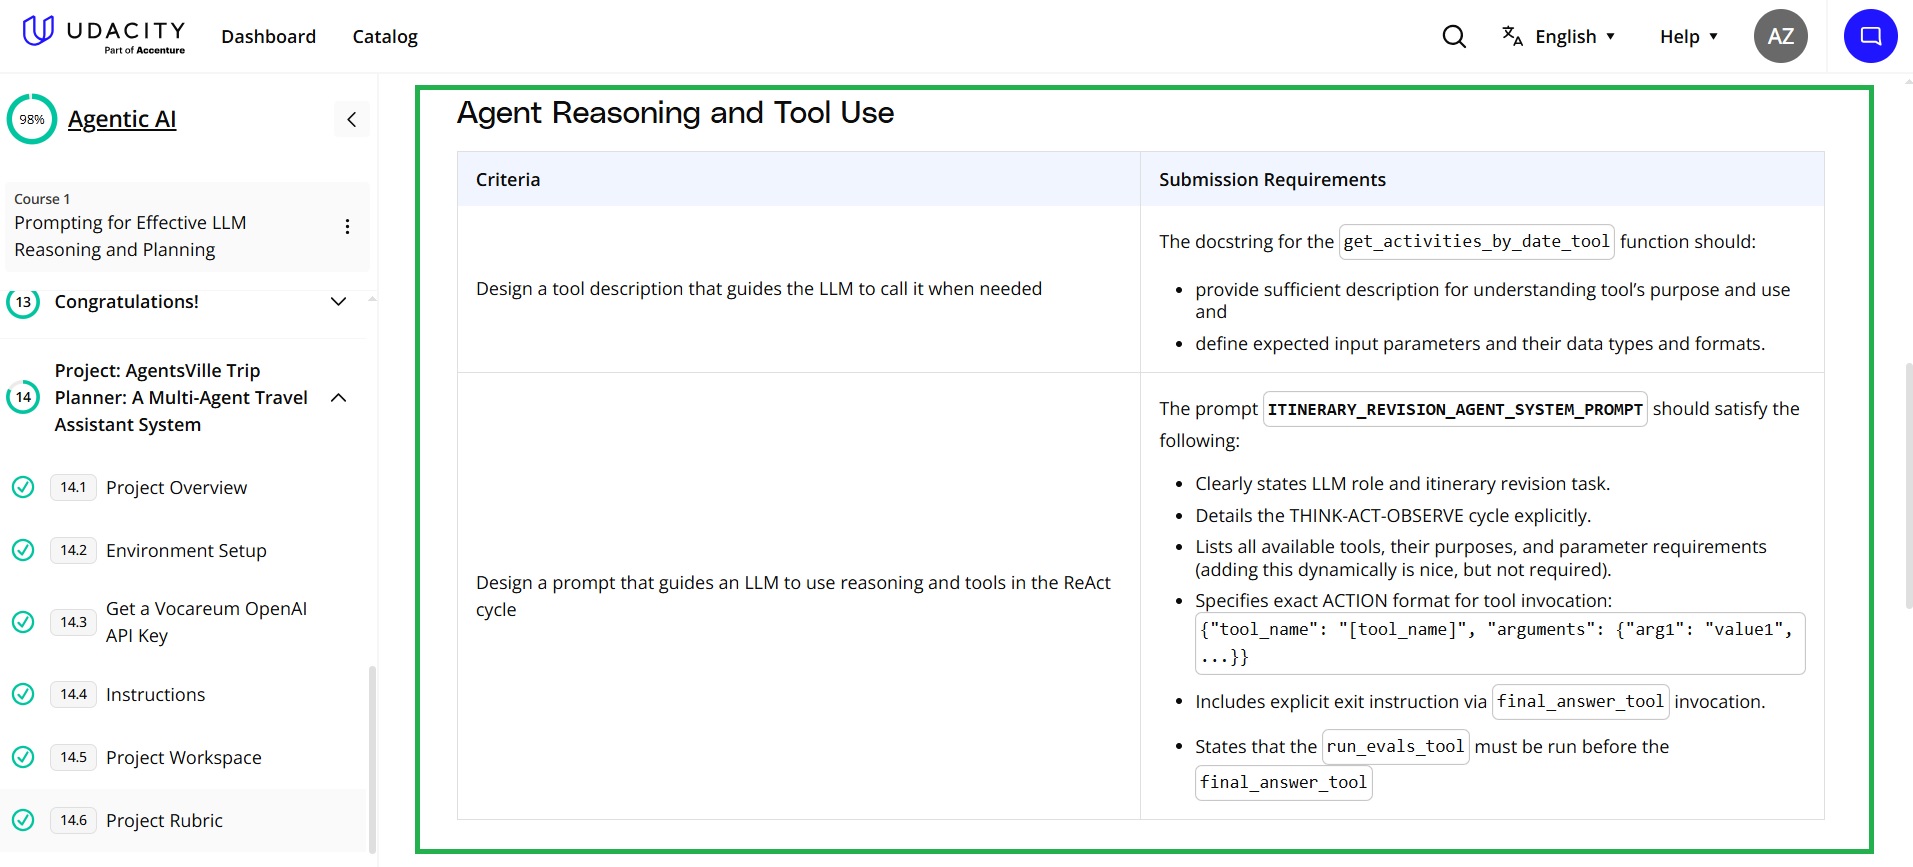Viewport: 1913px width, 867px height.
Task: Collapse sidebar with the left chevron
Action: point(352,120)
